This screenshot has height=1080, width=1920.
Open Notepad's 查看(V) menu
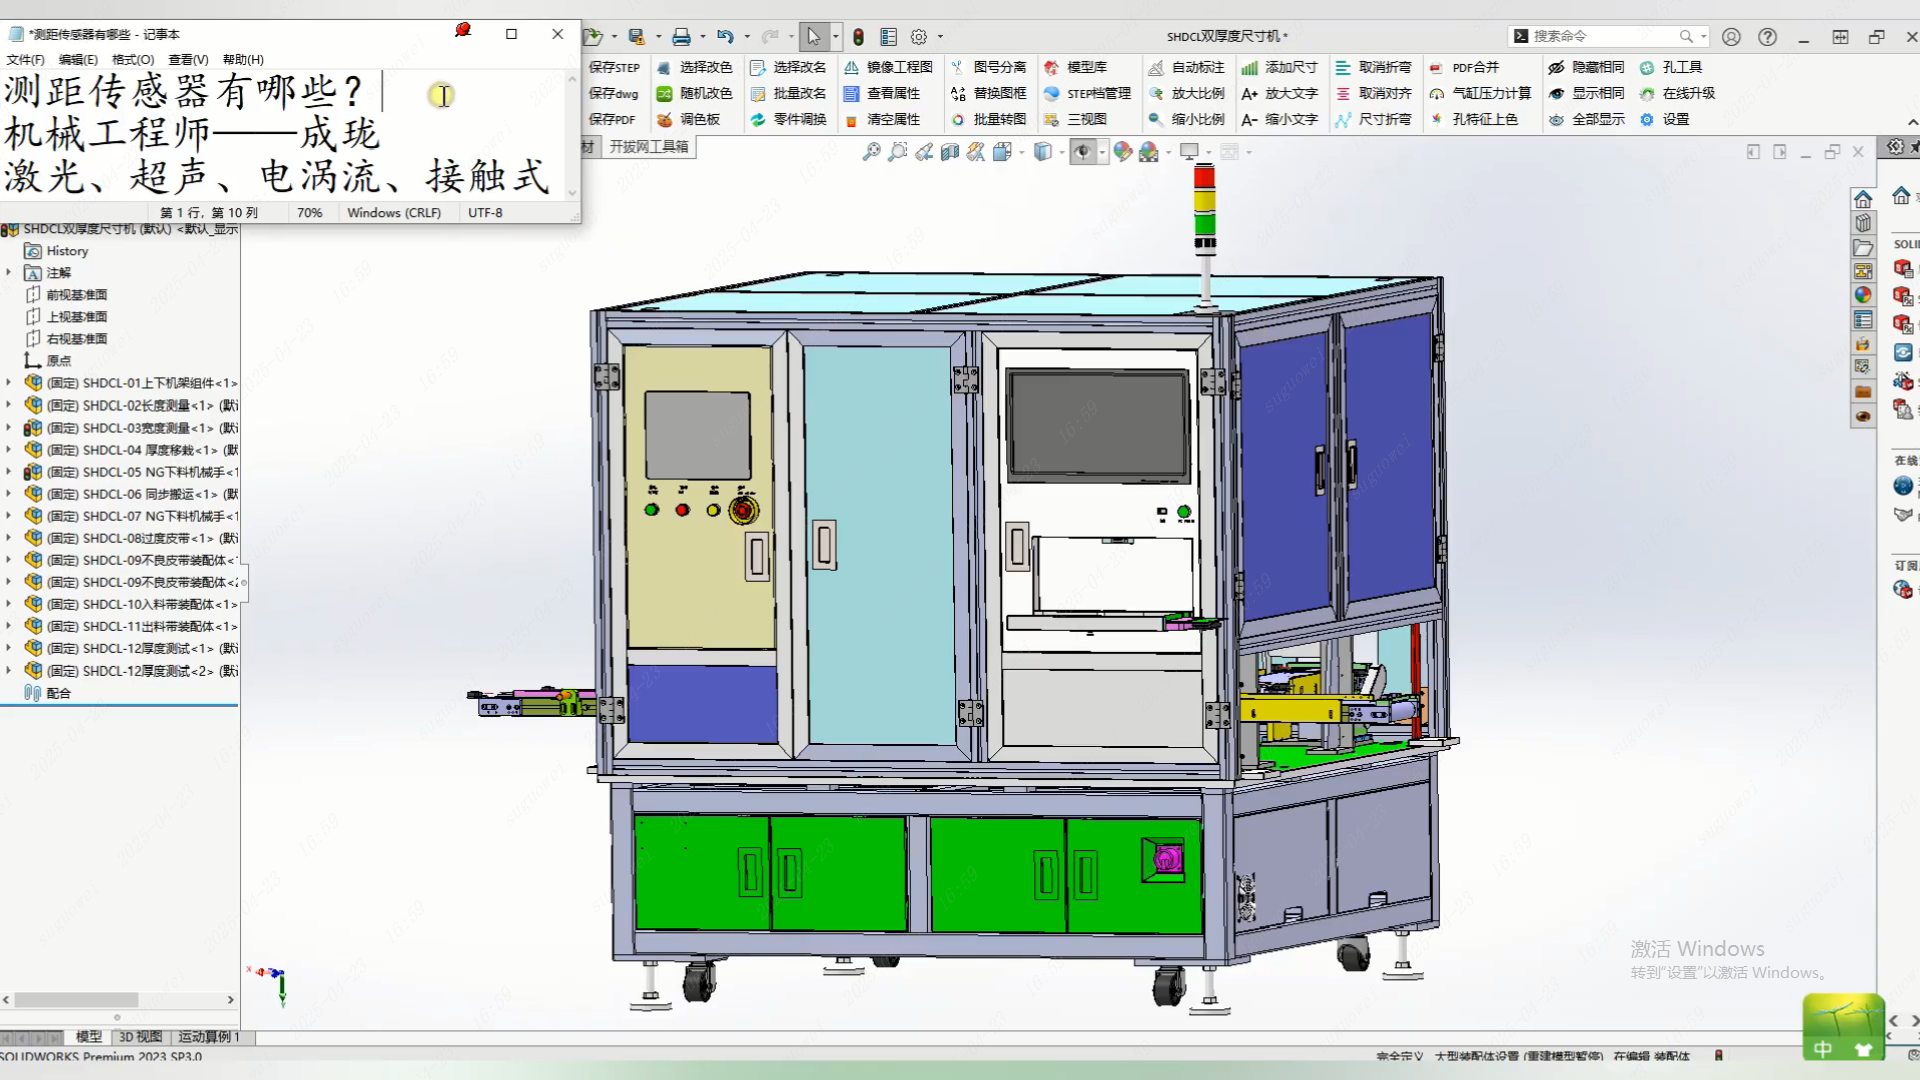tap(188, 60)
